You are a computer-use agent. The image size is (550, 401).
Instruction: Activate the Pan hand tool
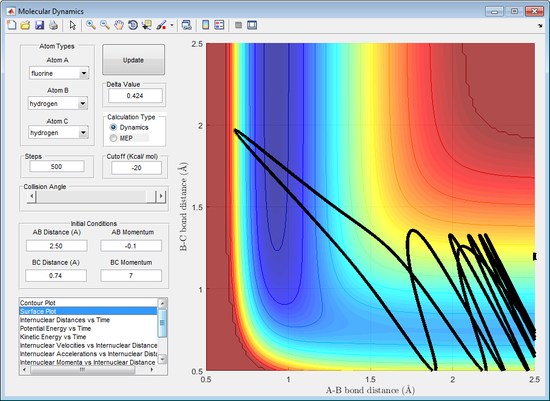point(119,25)
